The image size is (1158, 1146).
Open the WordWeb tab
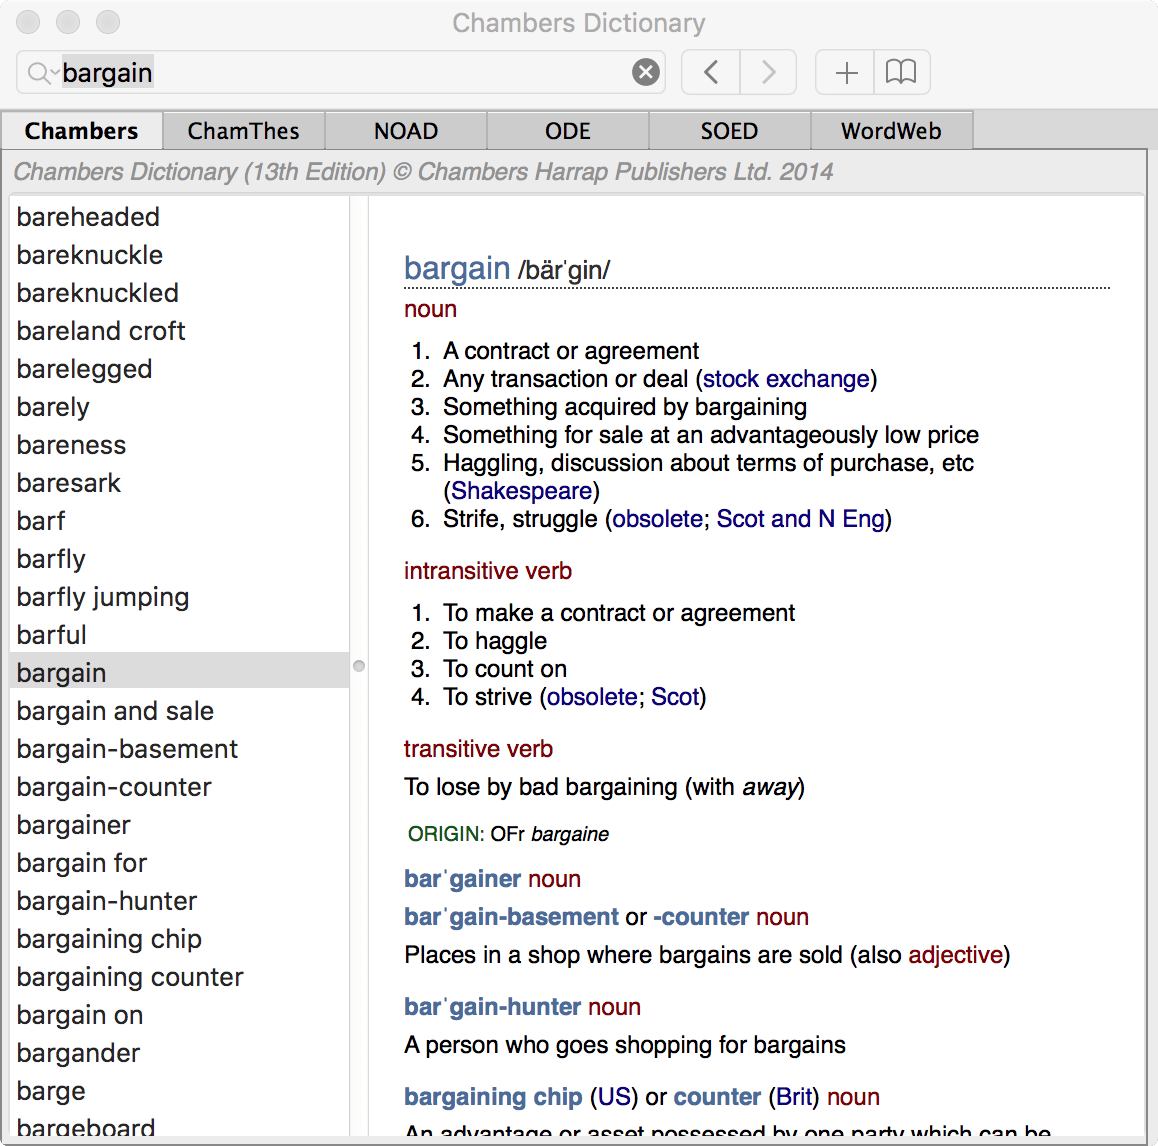891,131
